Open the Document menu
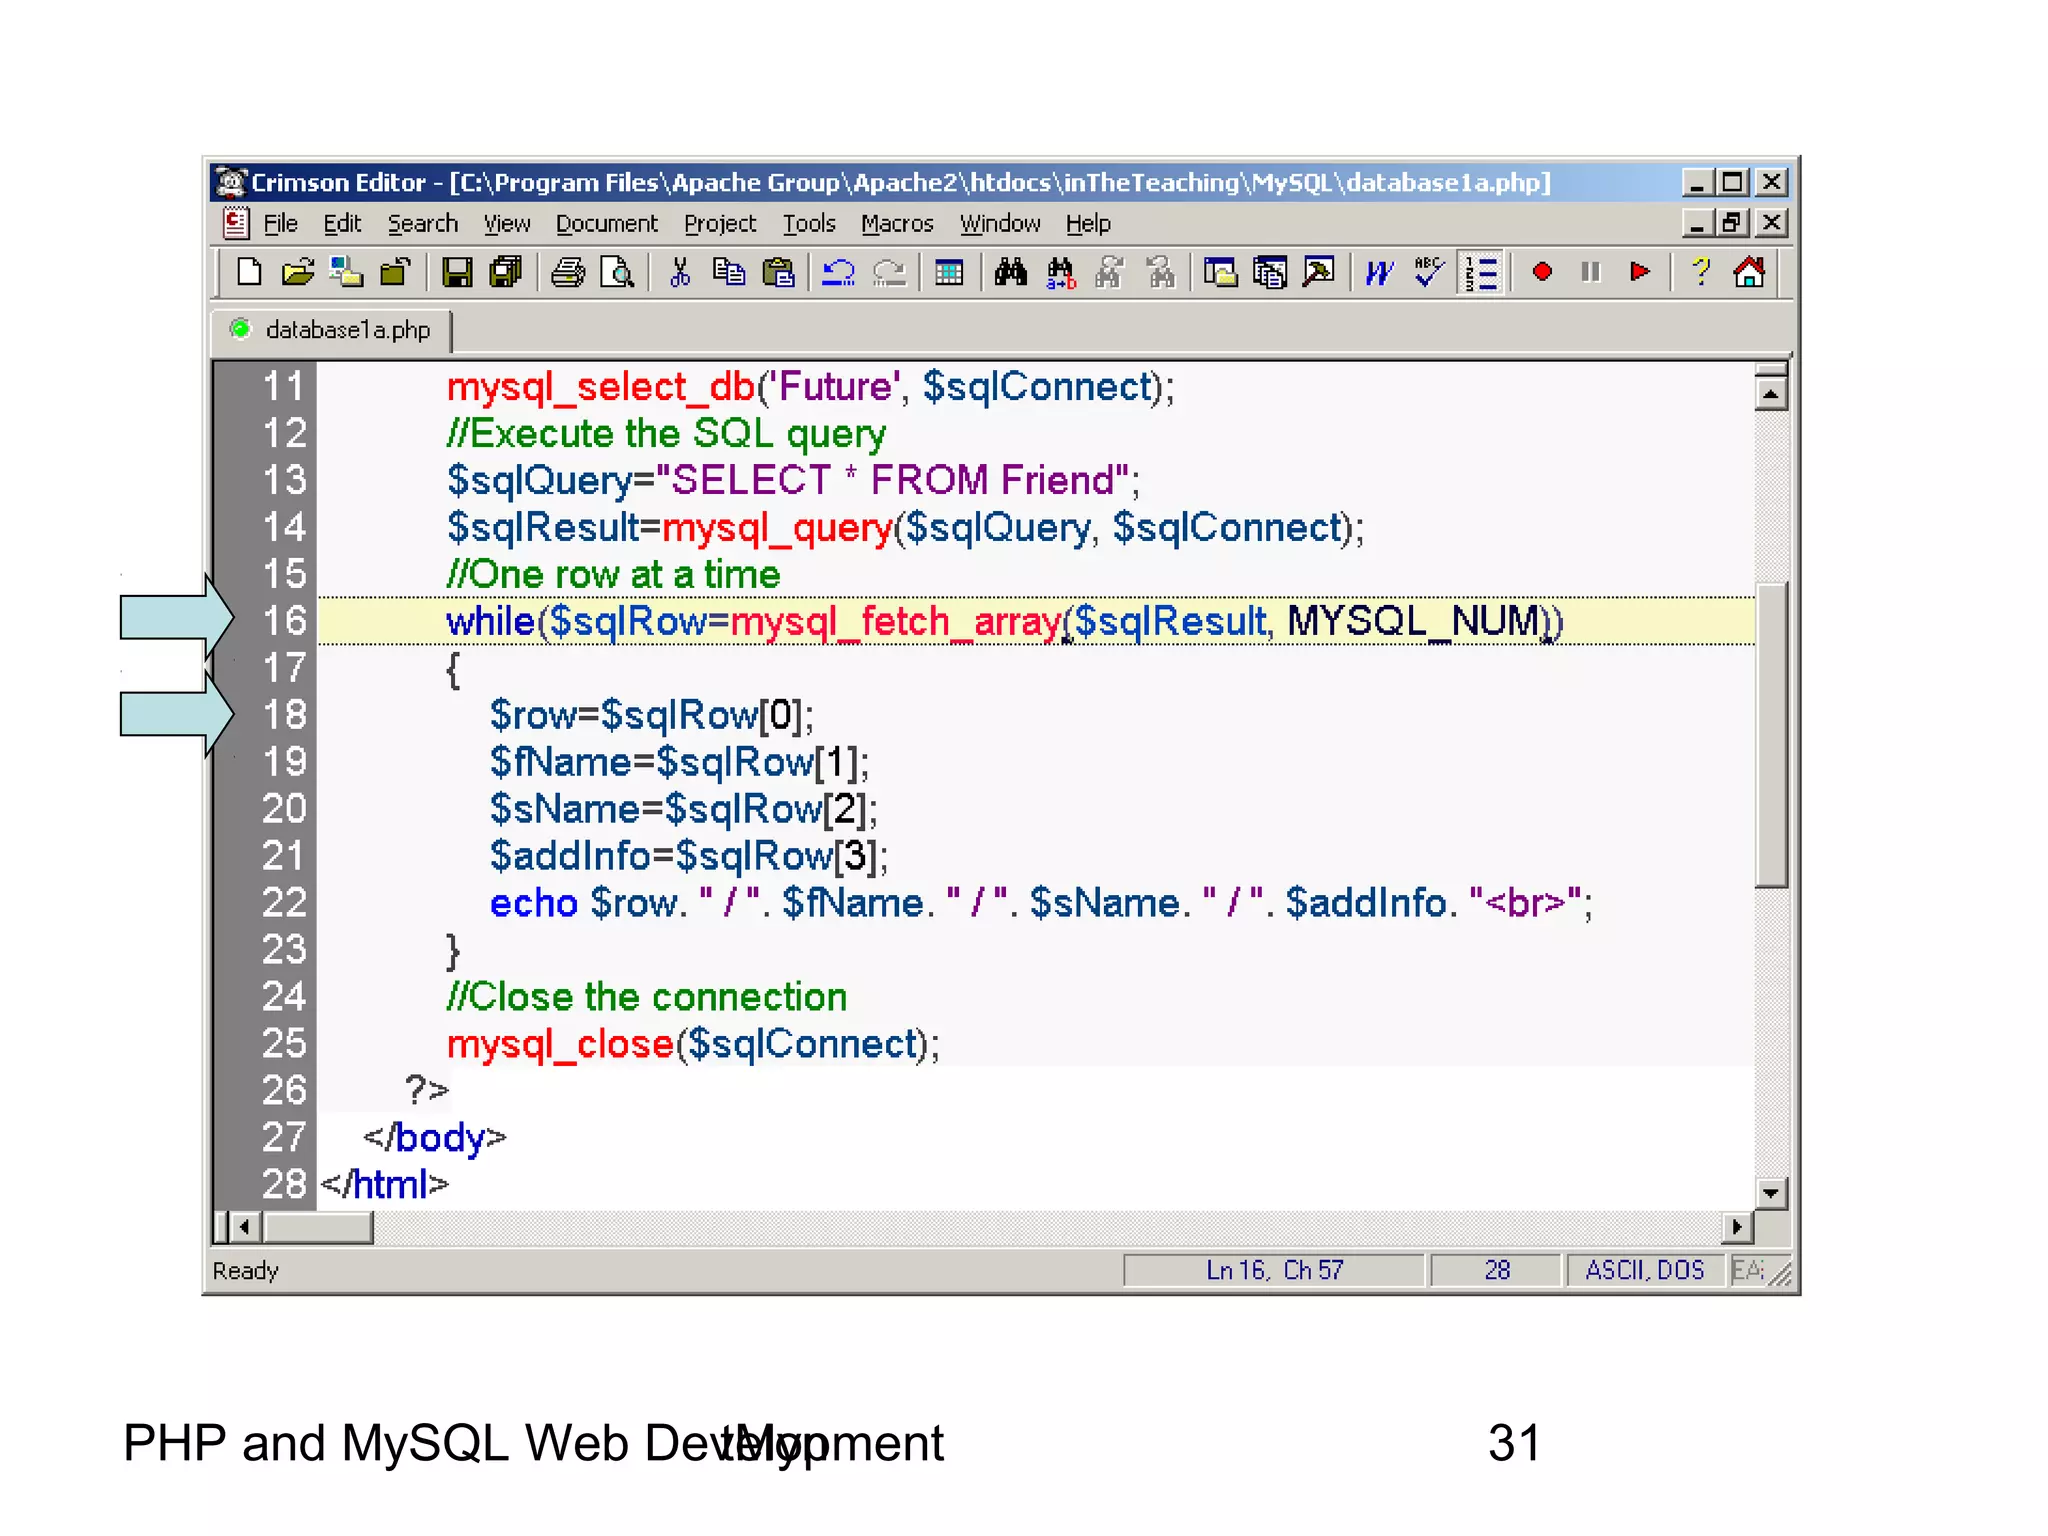The width and height of the screenshot is (2048, 1536). click(607, 224)
